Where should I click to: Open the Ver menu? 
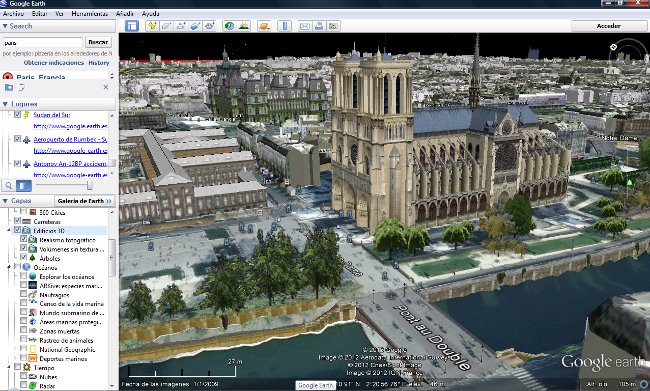click(59, 14)
